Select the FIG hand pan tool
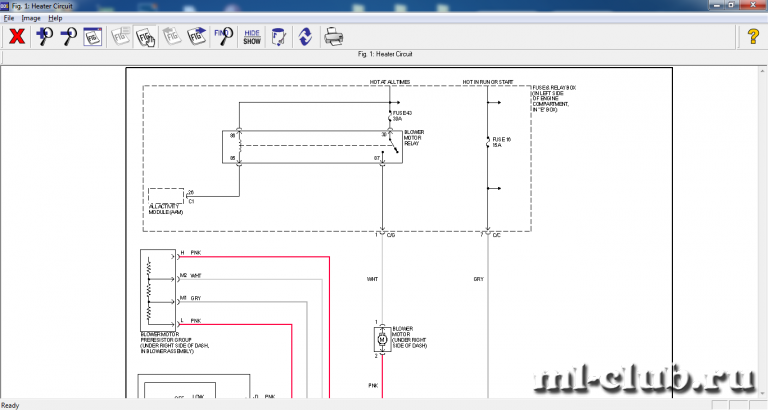 point(146,37)
